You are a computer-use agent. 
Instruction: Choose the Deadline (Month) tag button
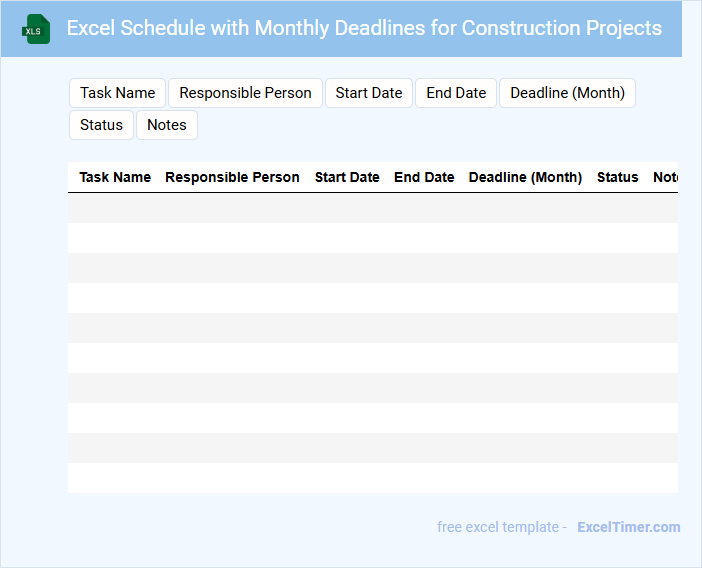point(567,93)
